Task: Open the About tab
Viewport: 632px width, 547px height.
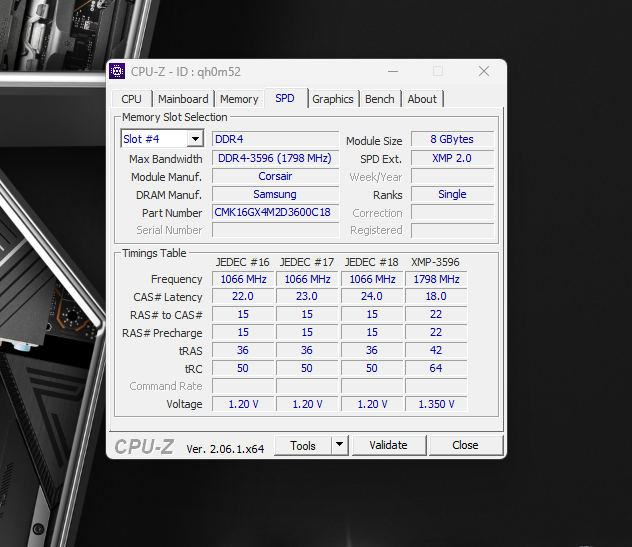Action: [422, 99]
